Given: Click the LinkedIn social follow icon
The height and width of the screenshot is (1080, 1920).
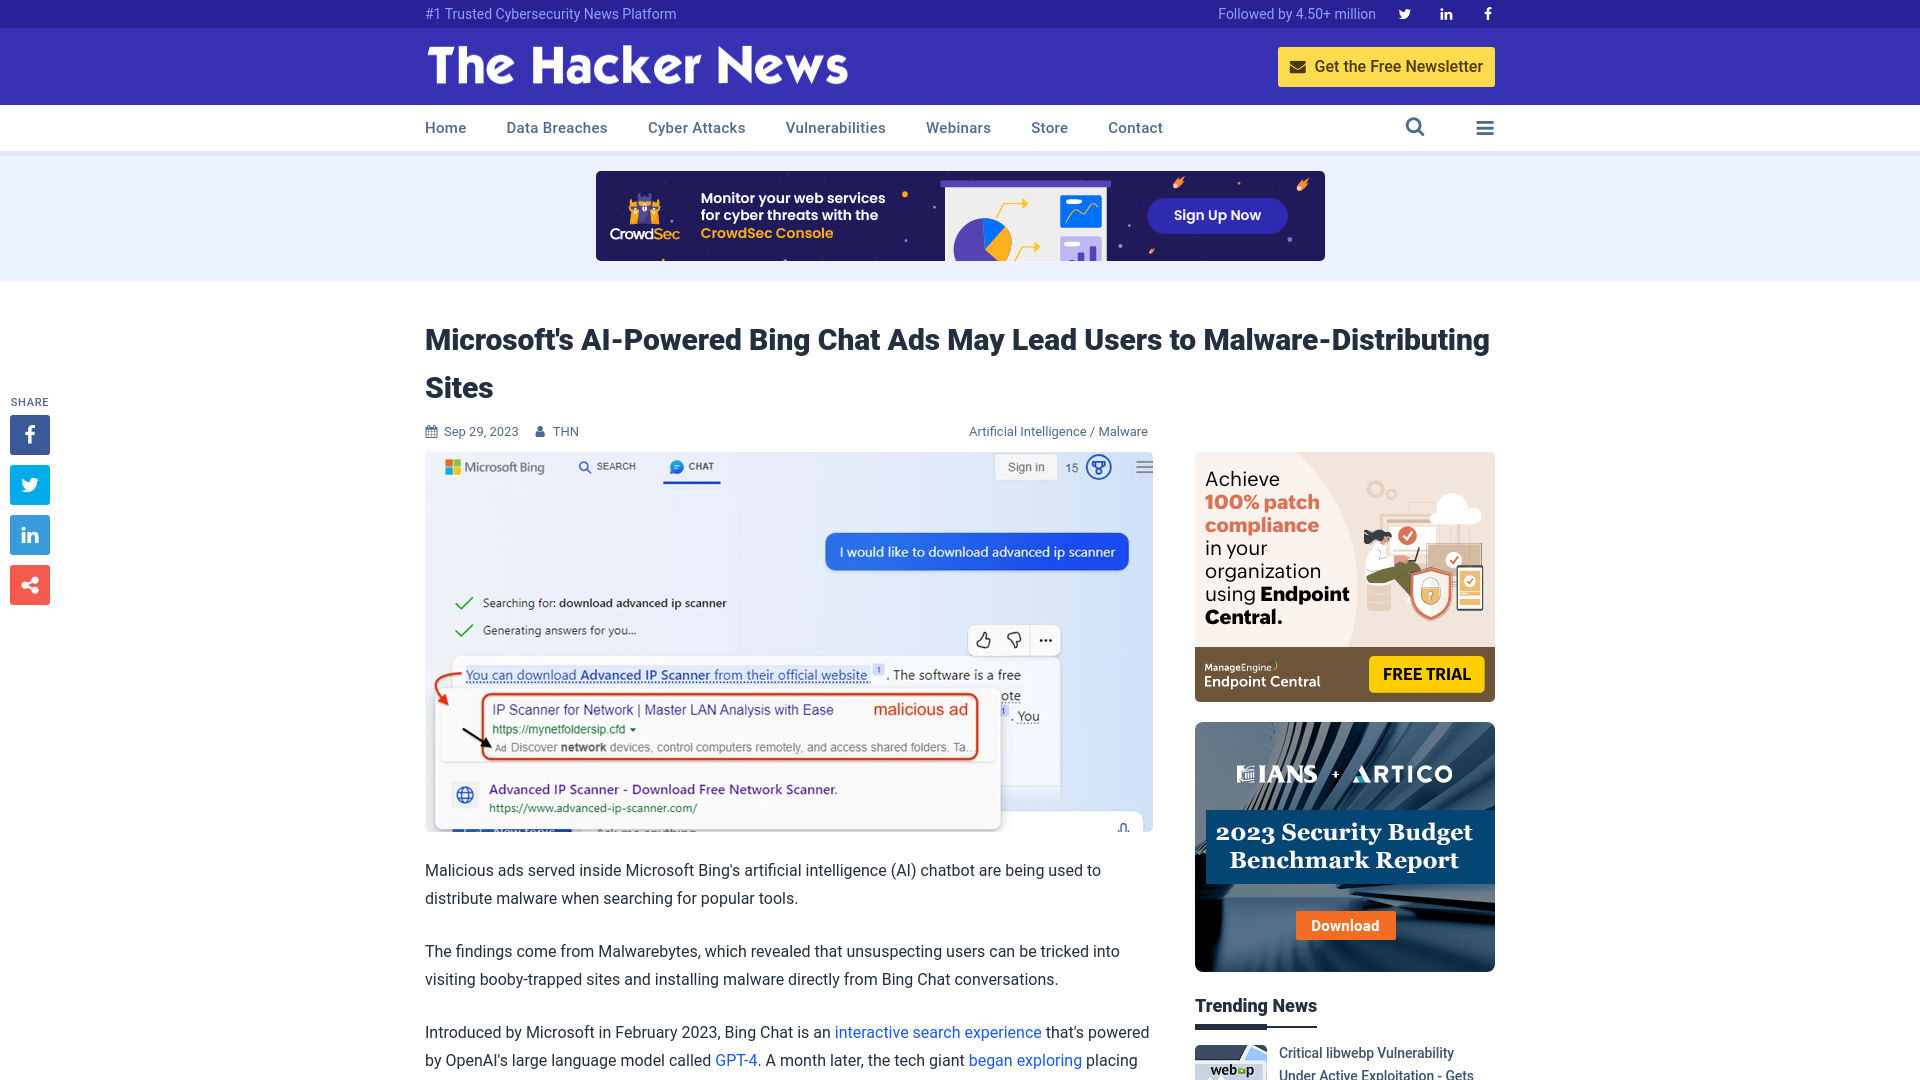Looking at the screenshot, I should [x=1445, y=13].
